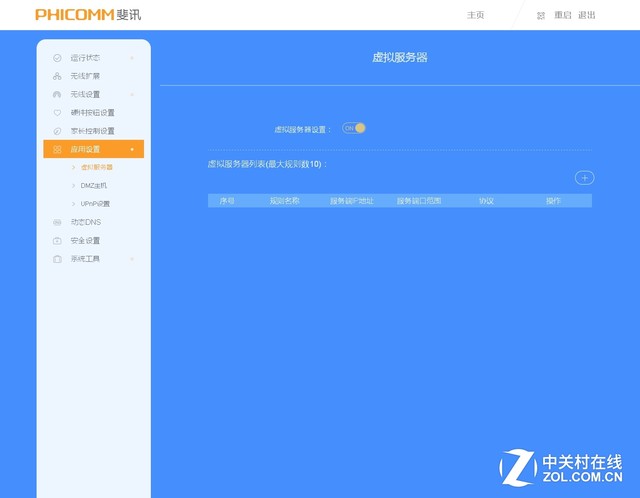Viewport: 640px width, 498px height.
Task: Click the 序号 column header
Action: [227, 201]
